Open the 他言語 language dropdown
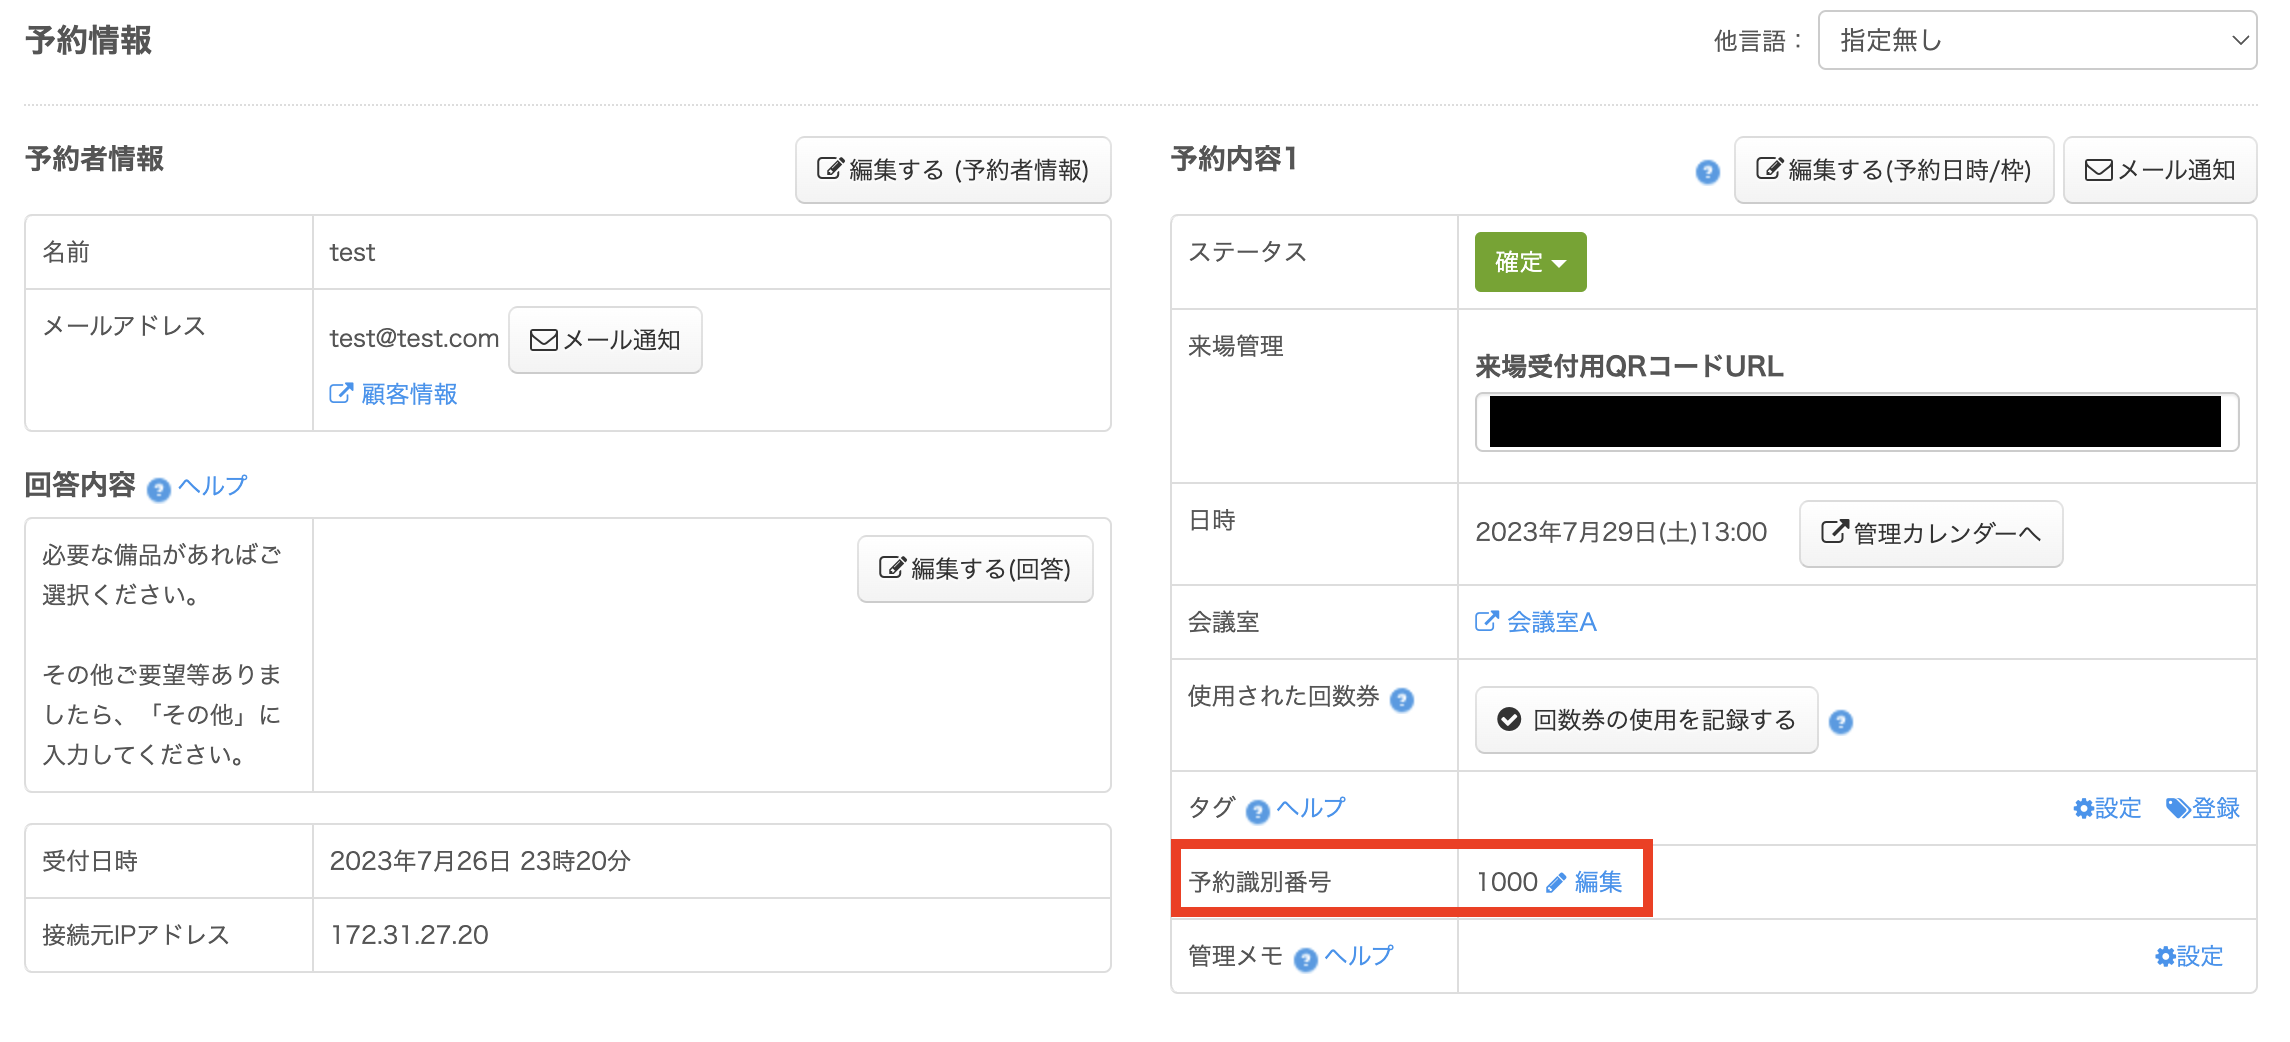Screen dimensions: 2290x1042 tap(2036, 41)
